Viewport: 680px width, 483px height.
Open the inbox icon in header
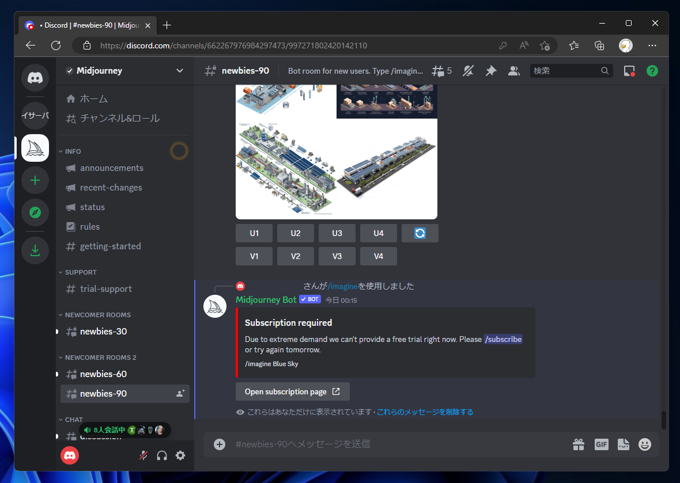coord(629,71)
